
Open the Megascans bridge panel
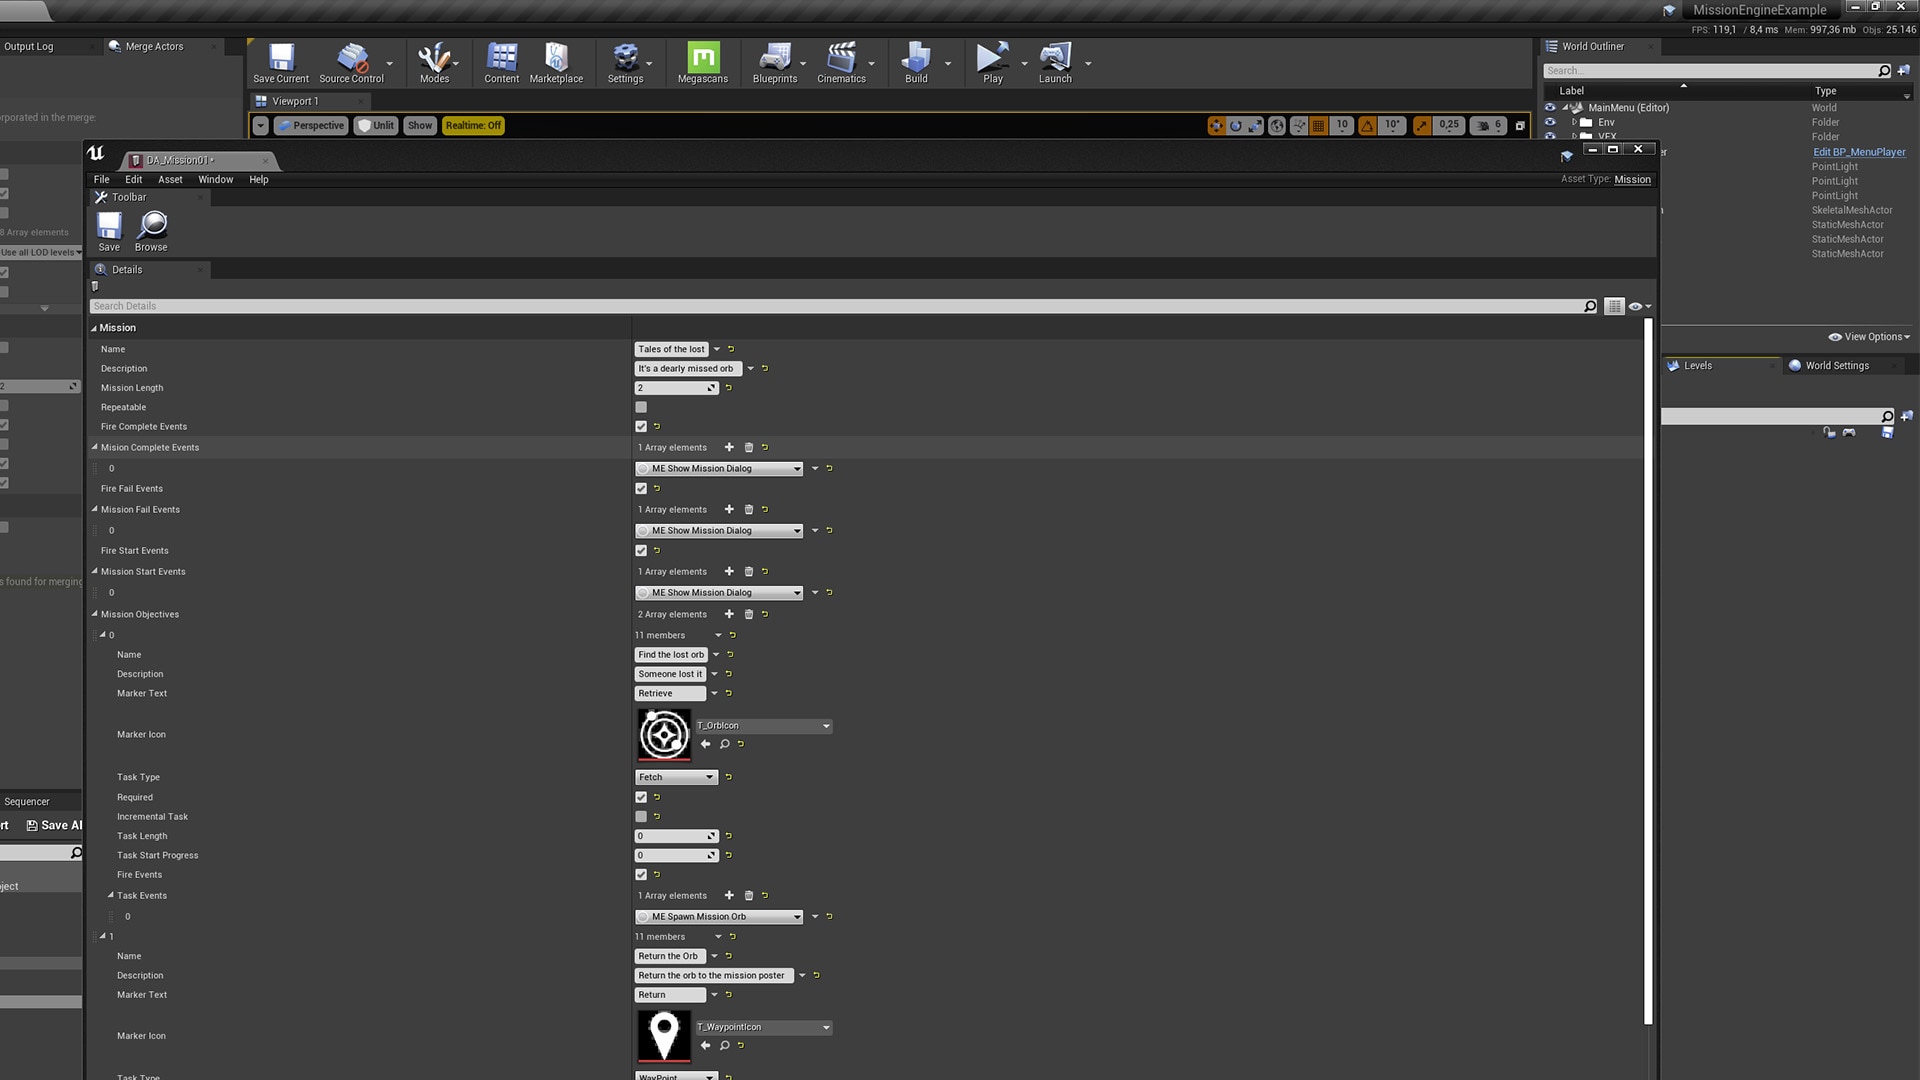tap(703, 62)
